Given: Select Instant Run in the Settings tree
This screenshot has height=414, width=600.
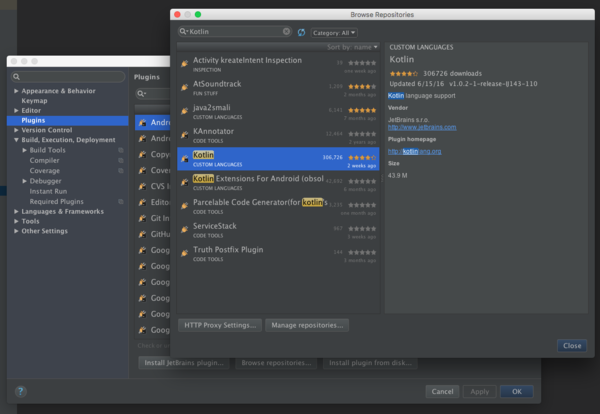Looking at the screenshot, I should [x=48, y=191].
